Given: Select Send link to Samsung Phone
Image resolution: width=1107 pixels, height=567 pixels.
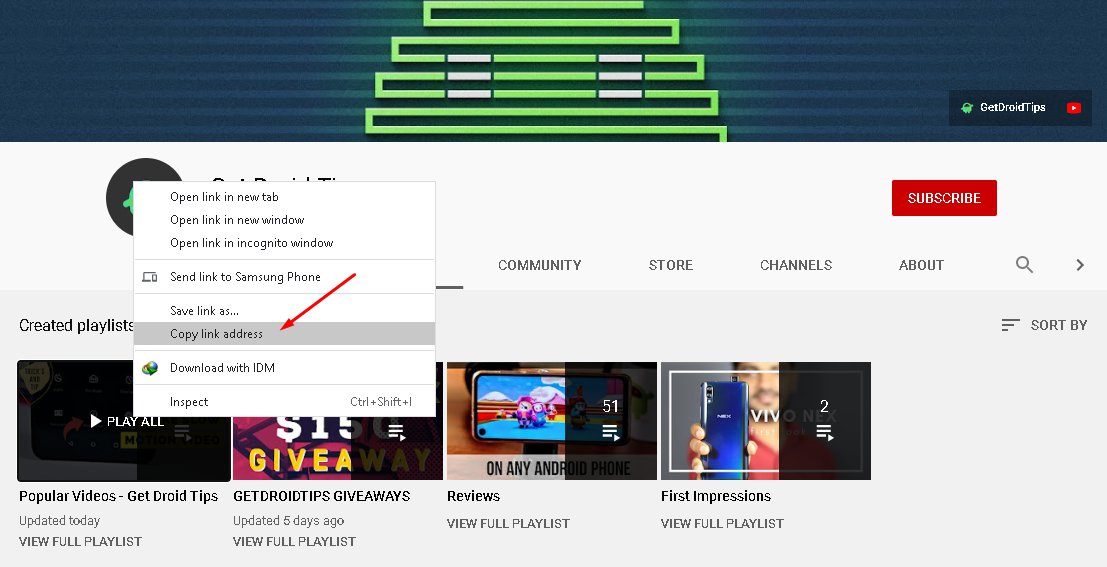Looking at the screenshot, I should (285, 277).
